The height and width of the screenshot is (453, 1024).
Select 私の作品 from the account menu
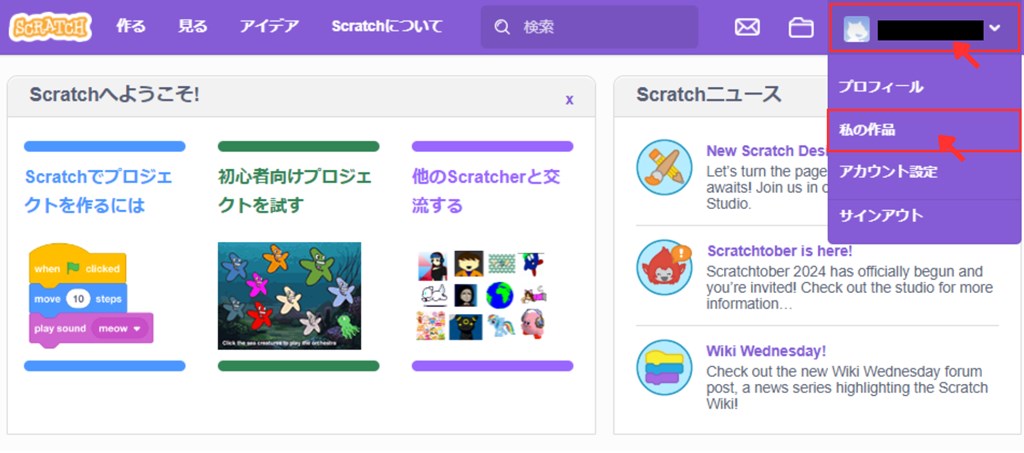click(923, 130)
